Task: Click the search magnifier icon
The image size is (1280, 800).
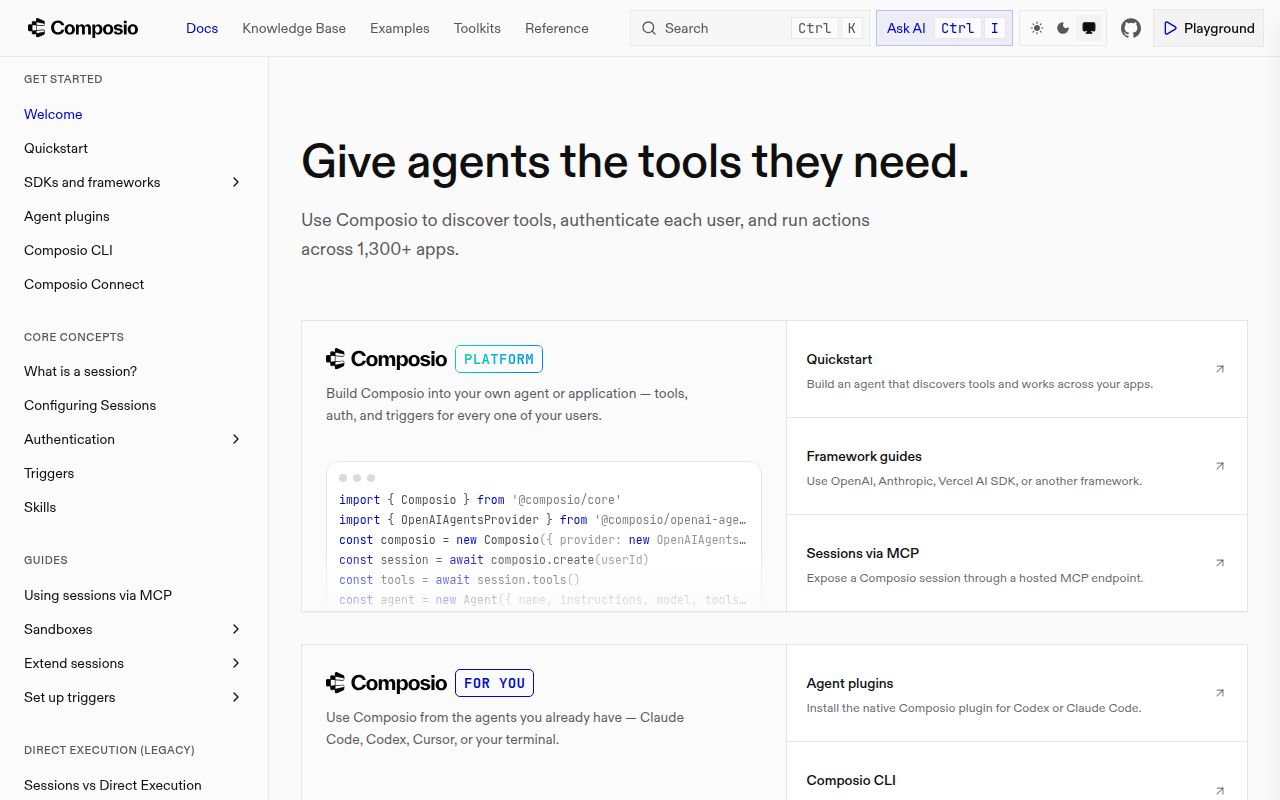Action: coord(649,28)
